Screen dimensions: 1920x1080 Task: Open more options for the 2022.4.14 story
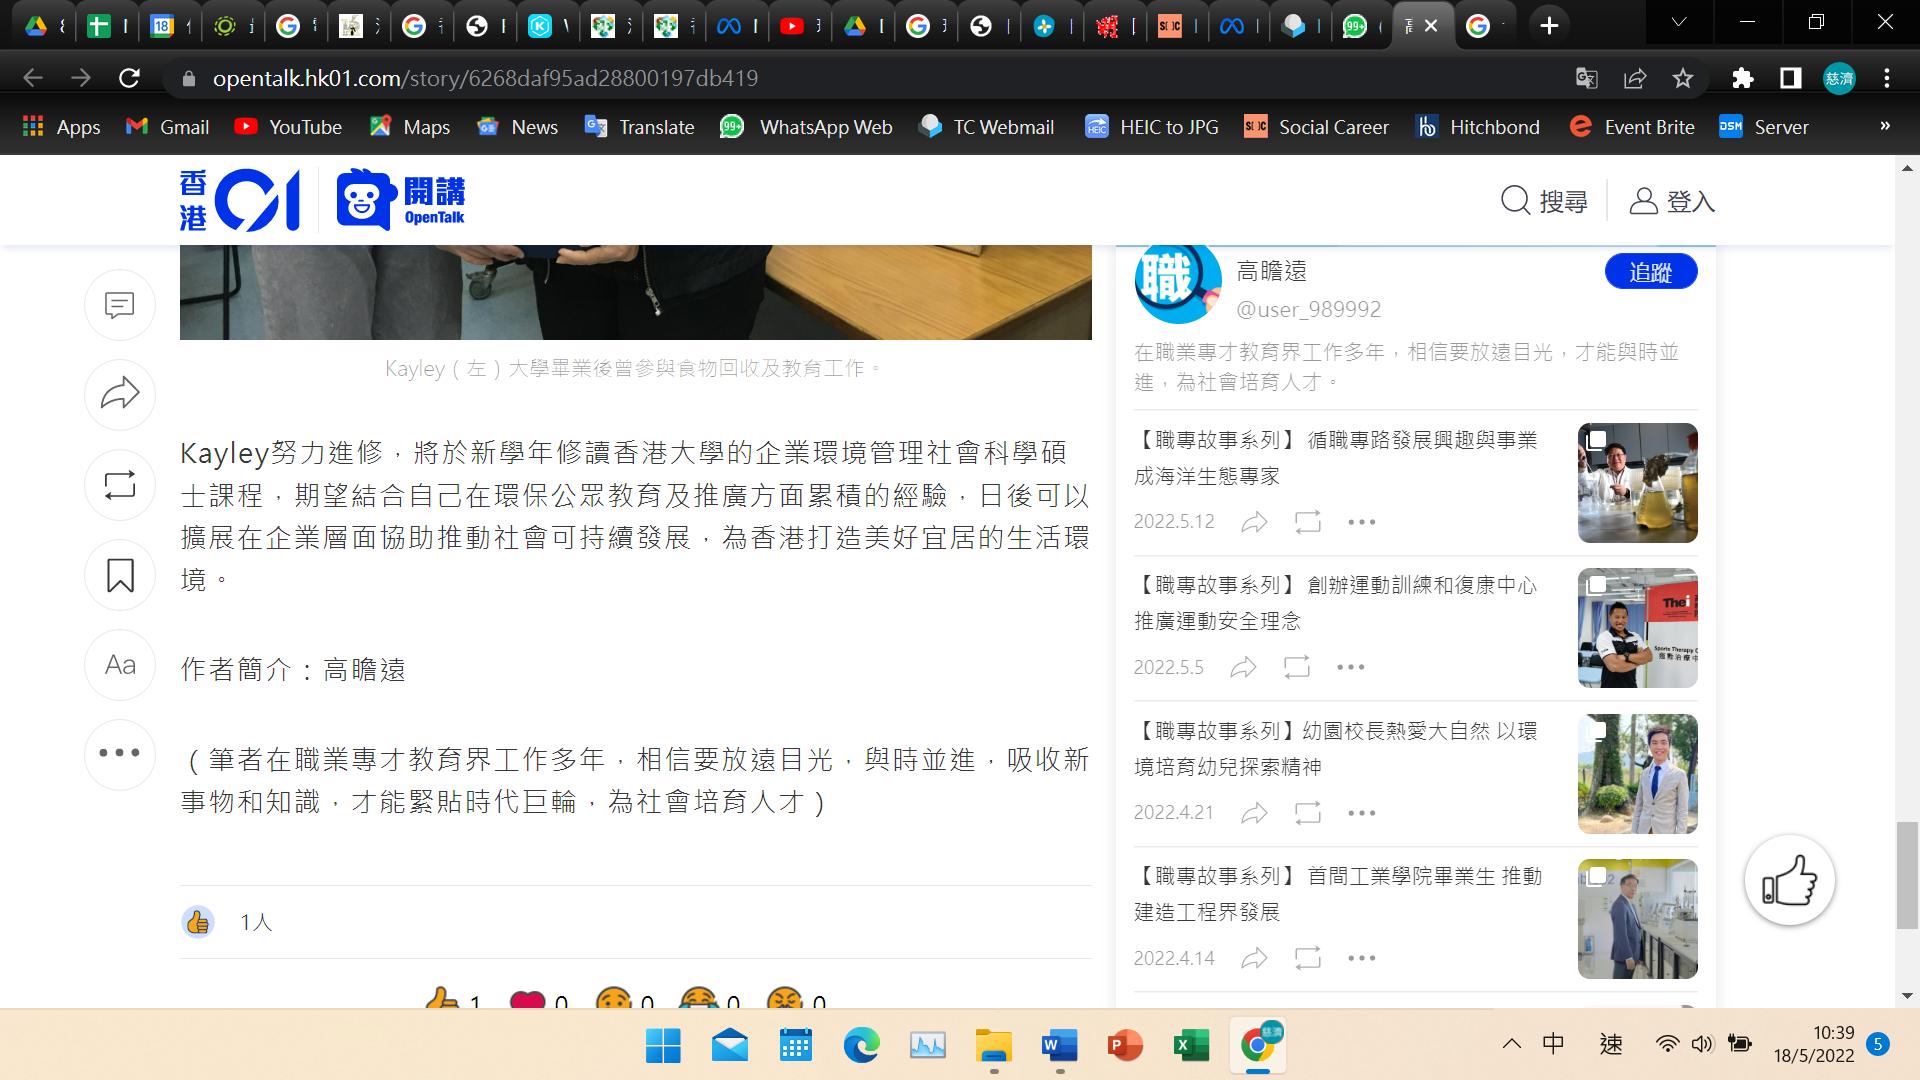pos(1361,958)
